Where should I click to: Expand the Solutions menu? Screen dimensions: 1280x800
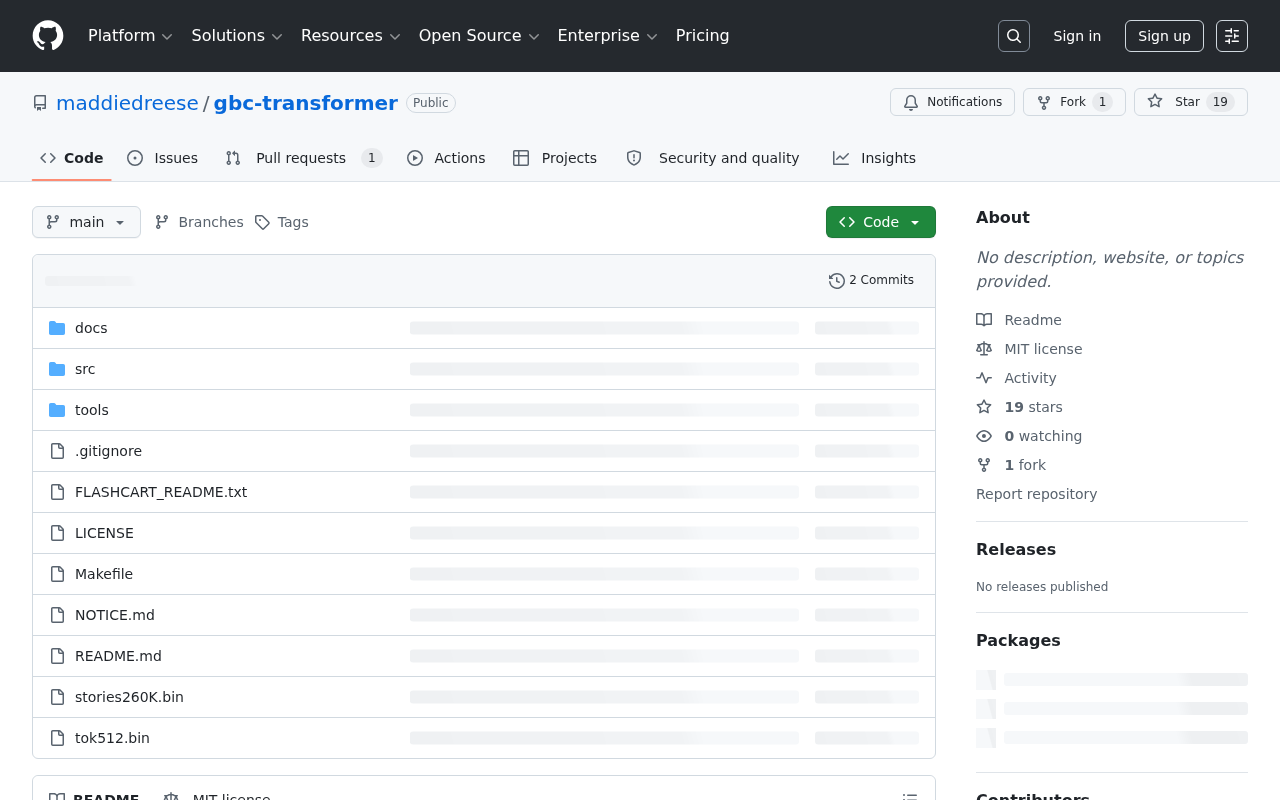point(237,36)
